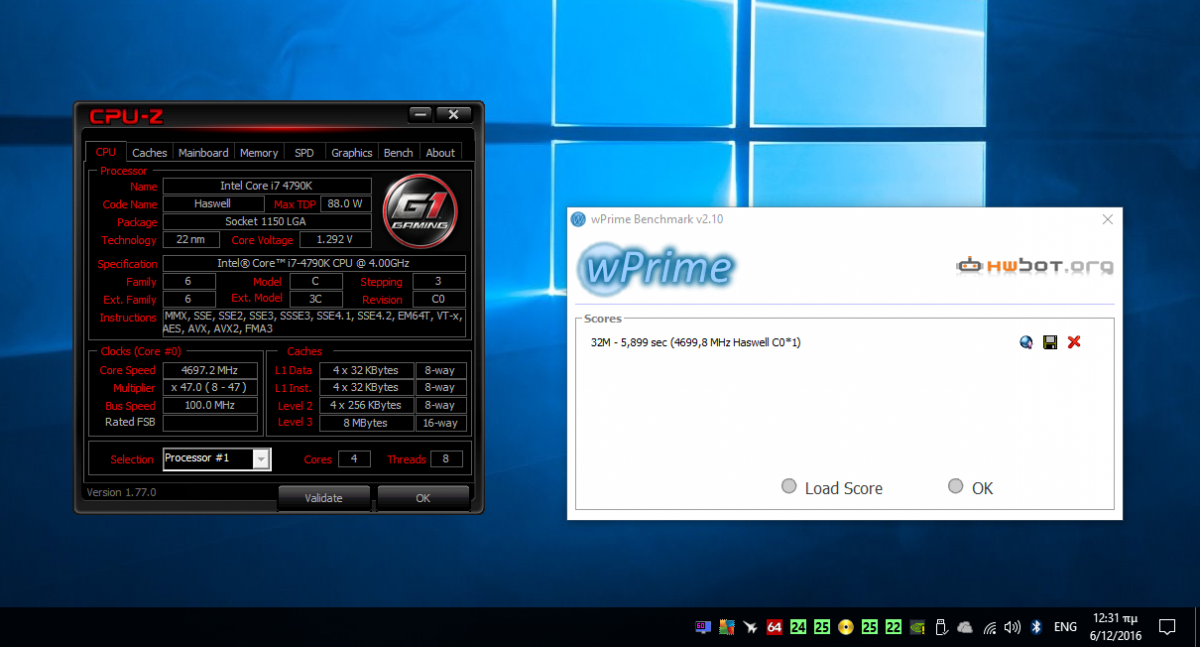Click the empty Rated FSB field
Screen dimensions: 1200x647
(x=209, y=423)
